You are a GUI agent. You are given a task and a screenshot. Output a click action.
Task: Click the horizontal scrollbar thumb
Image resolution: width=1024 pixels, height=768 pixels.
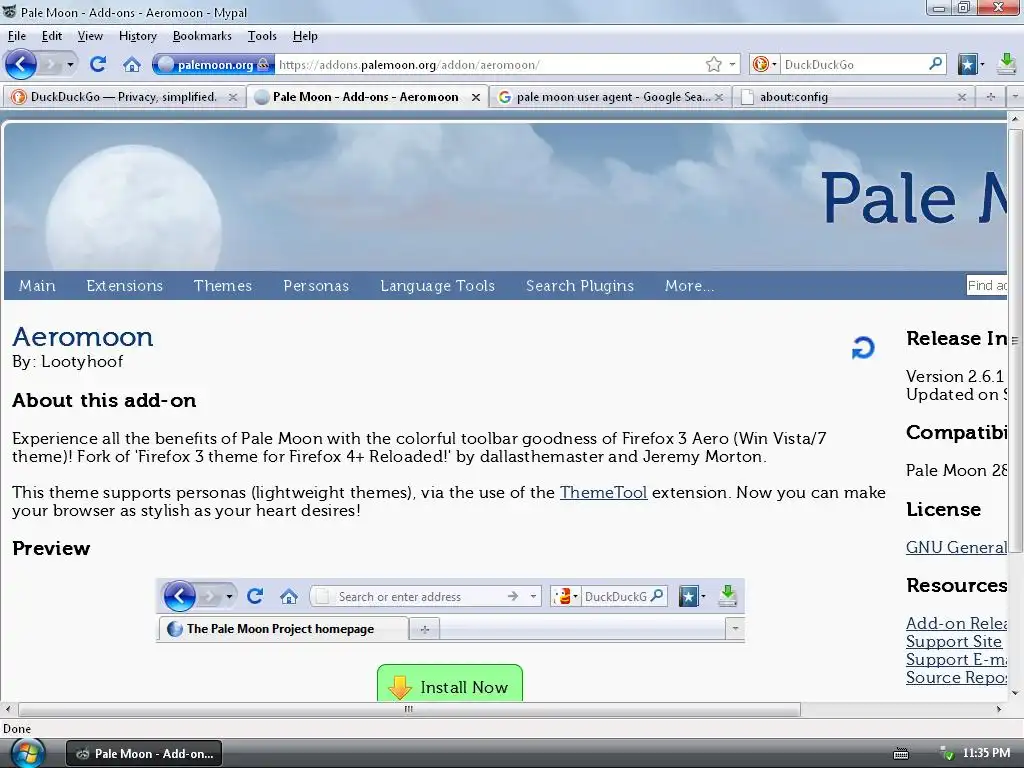pyautogui.click(x=409, y=709)
